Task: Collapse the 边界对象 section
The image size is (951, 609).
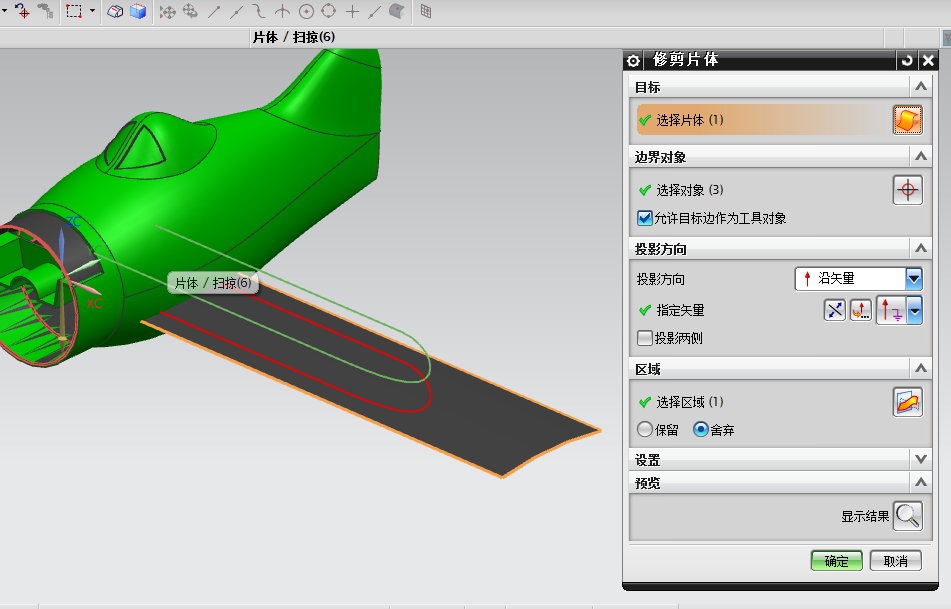Action: pos(922,156)
